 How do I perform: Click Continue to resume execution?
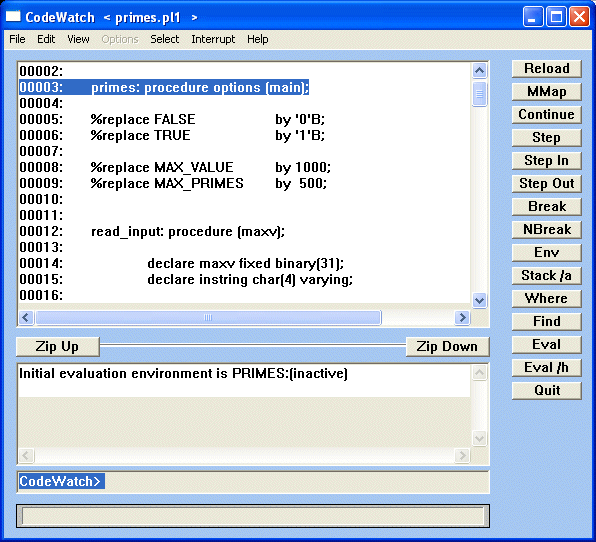click(547, 115)
